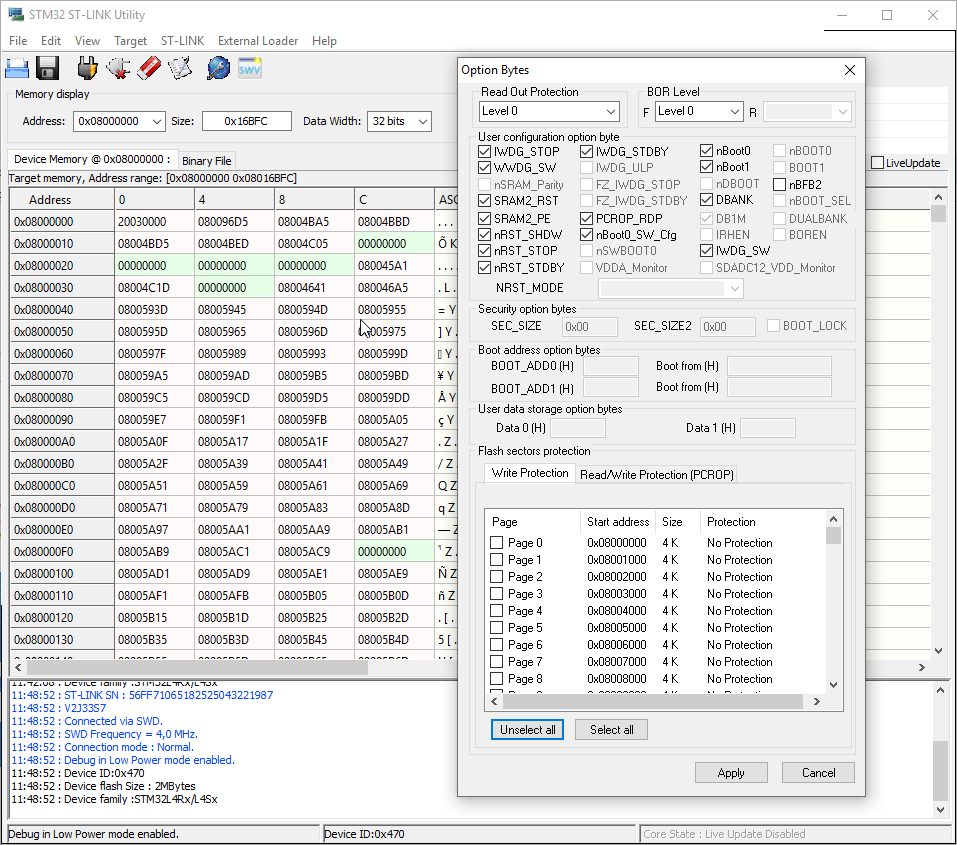Enable the nBFB2 checkbox
The image size is (957, 845).
coord(779,184)
